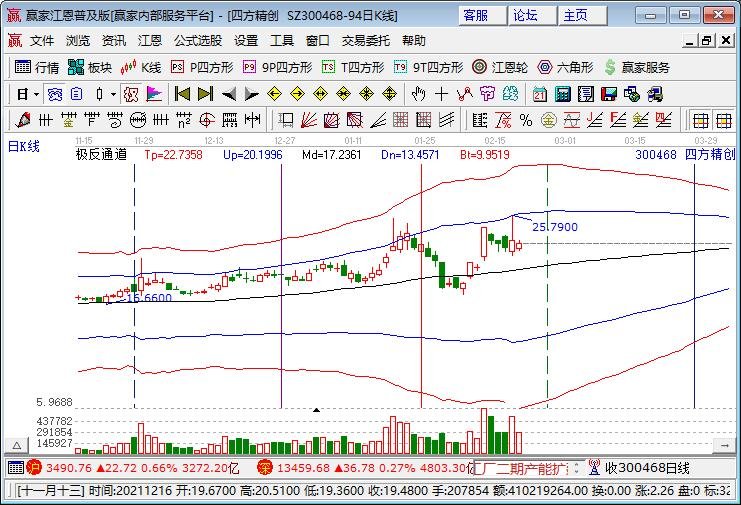Click the news ticker spinner arrows

(x=576, y=468)
